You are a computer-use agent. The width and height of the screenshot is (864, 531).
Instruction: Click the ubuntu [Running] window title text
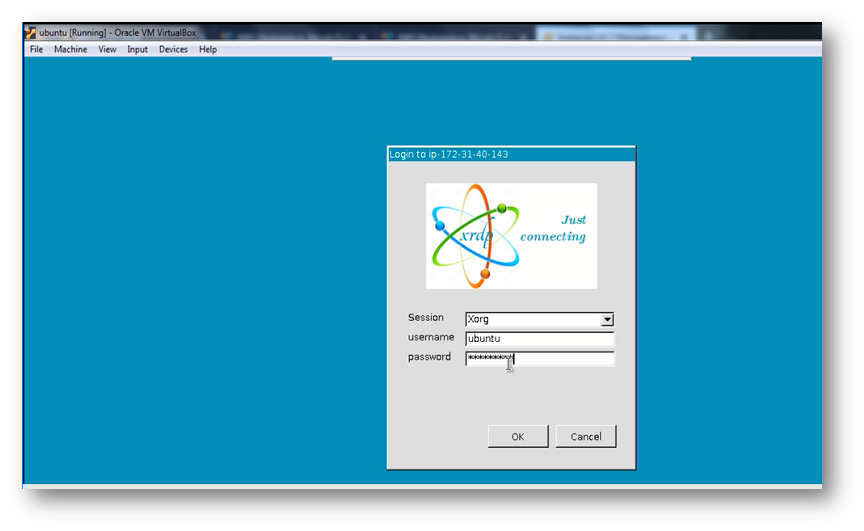117,33
